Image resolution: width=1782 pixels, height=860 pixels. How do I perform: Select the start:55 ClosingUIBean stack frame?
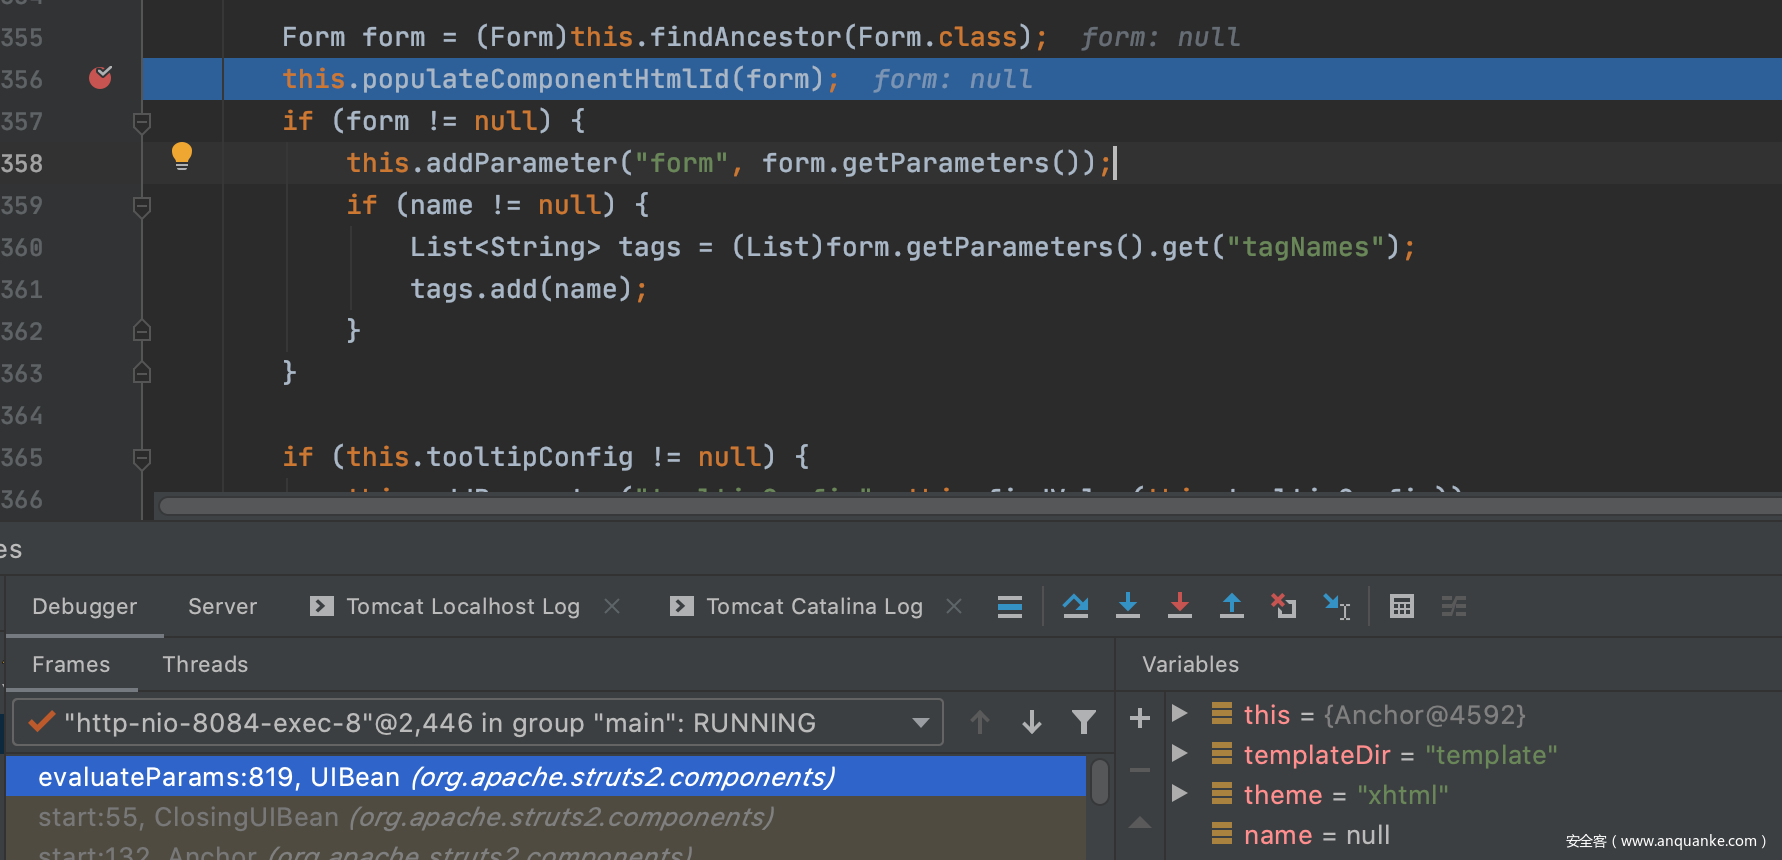click(x=405, y=817)
